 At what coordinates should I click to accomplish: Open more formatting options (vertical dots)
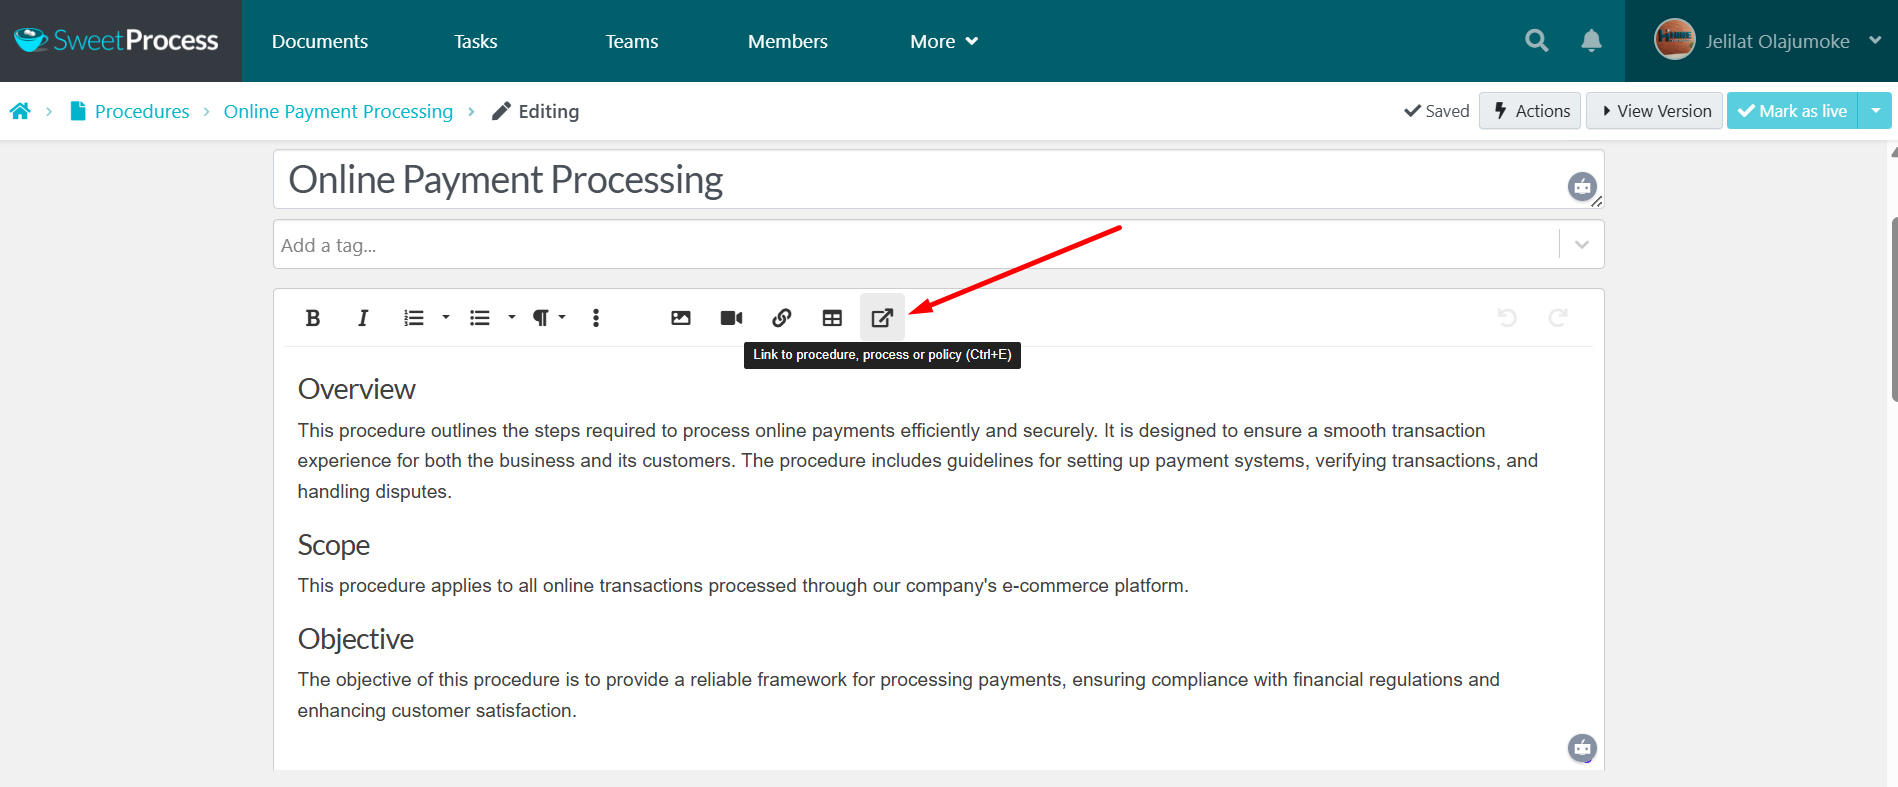596,318
